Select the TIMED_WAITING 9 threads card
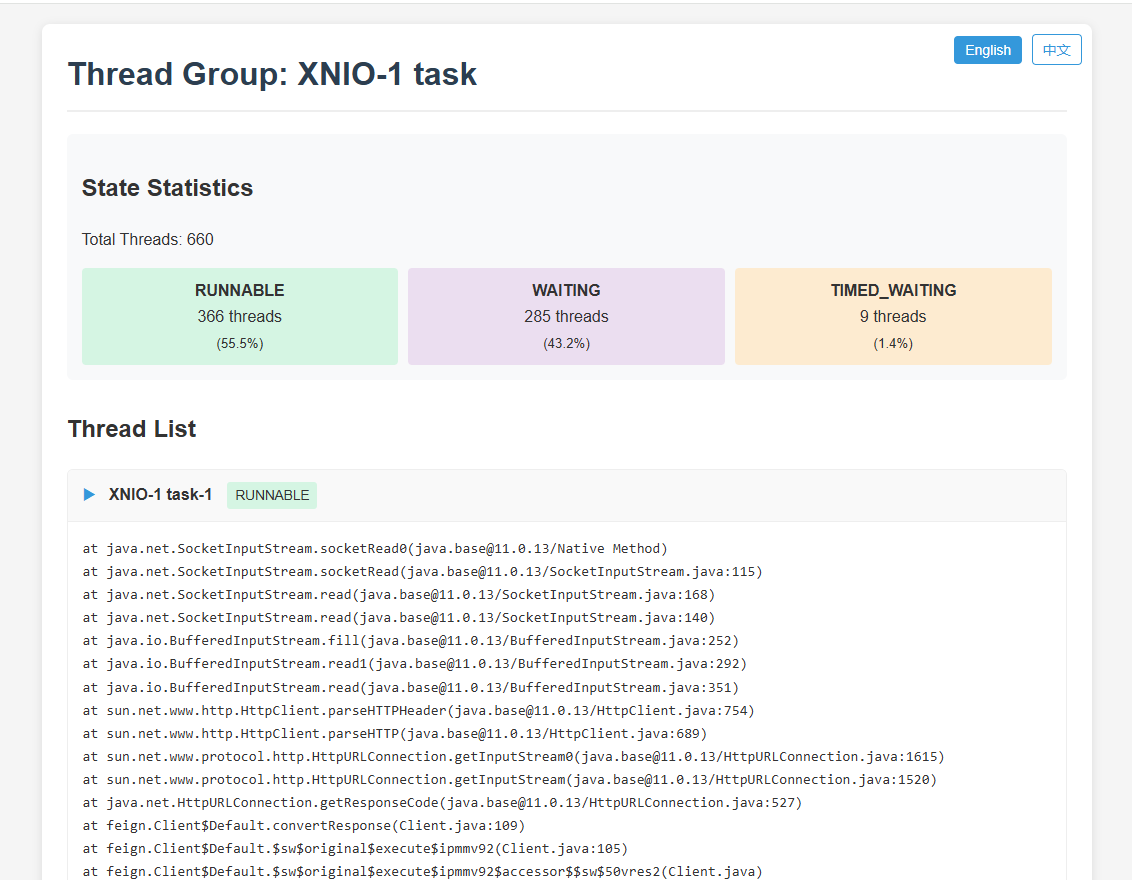Image resolution: width=1132 pixels, height=880 pixels. click(x=893, y=316)
